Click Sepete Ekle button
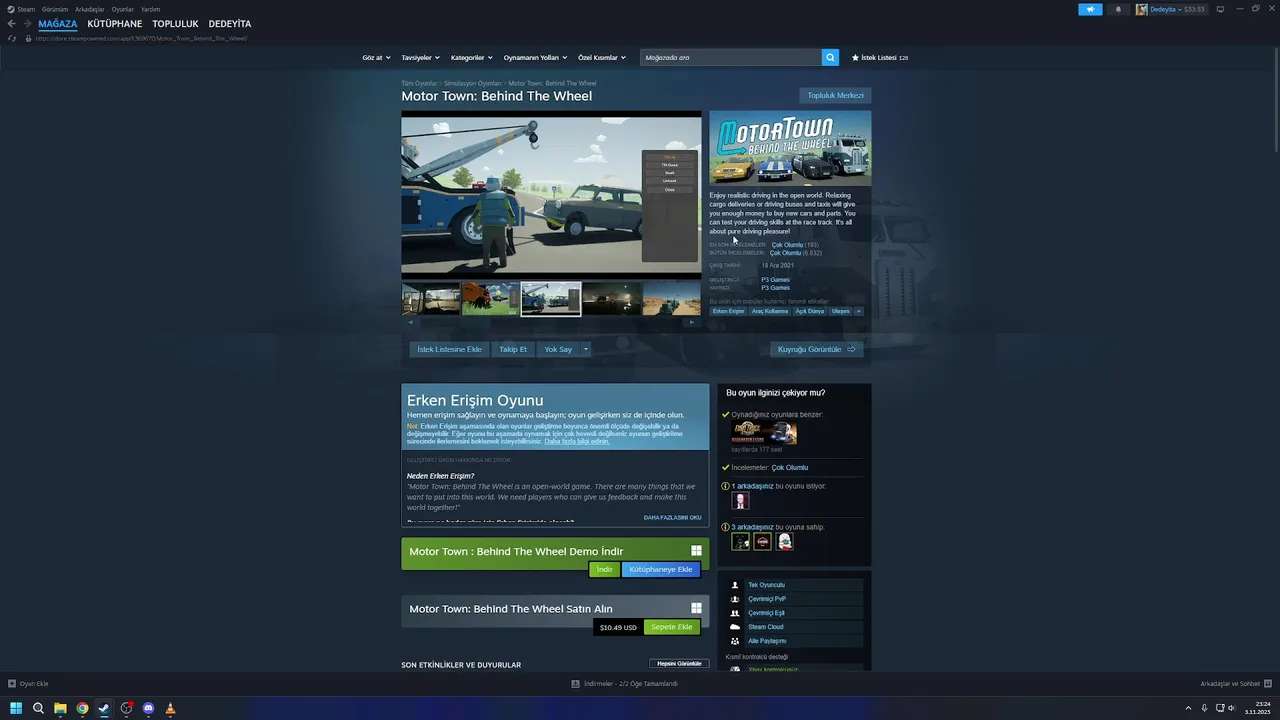 (x=671, y=627)
